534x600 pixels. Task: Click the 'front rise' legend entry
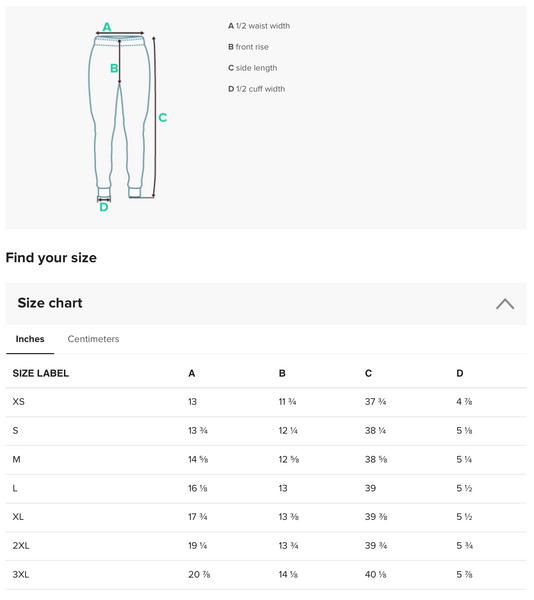tap(250, 47)
